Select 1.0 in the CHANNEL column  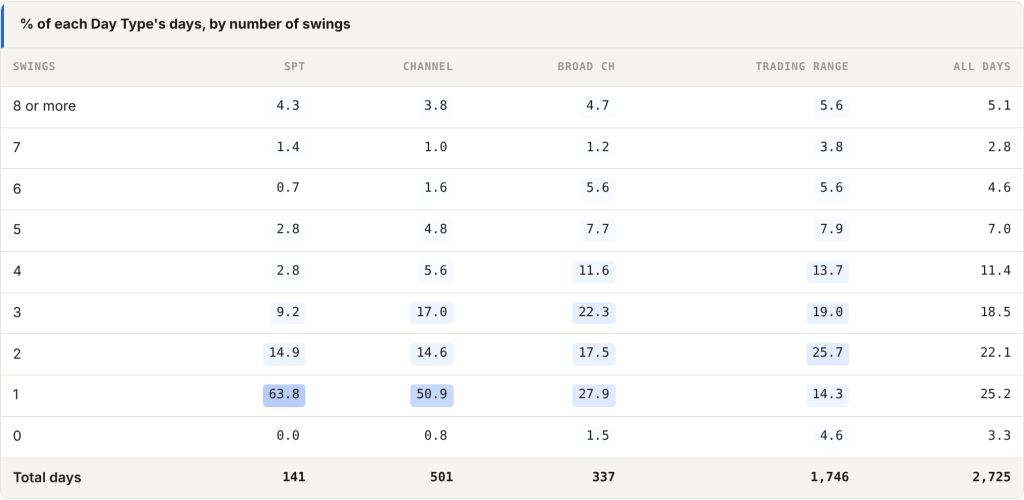tap(436, 147)
